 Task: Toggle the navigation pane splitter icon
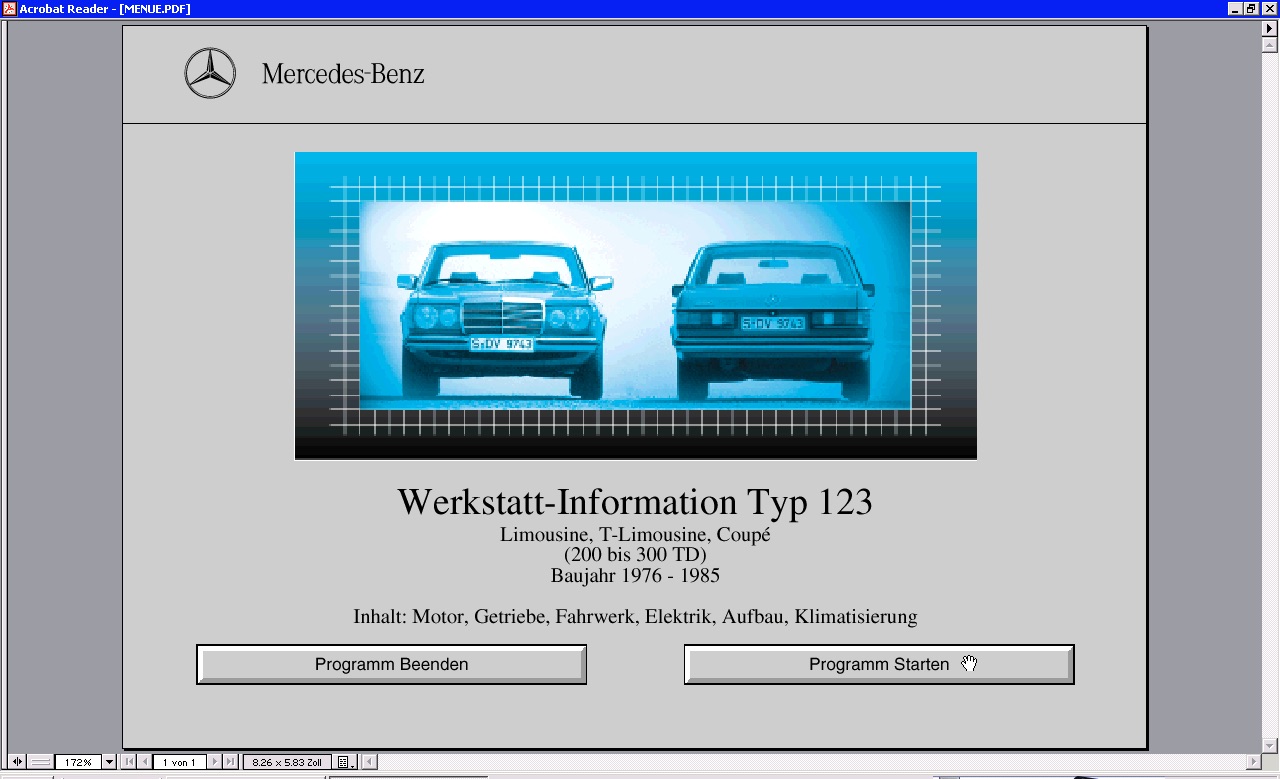[17, 762]
